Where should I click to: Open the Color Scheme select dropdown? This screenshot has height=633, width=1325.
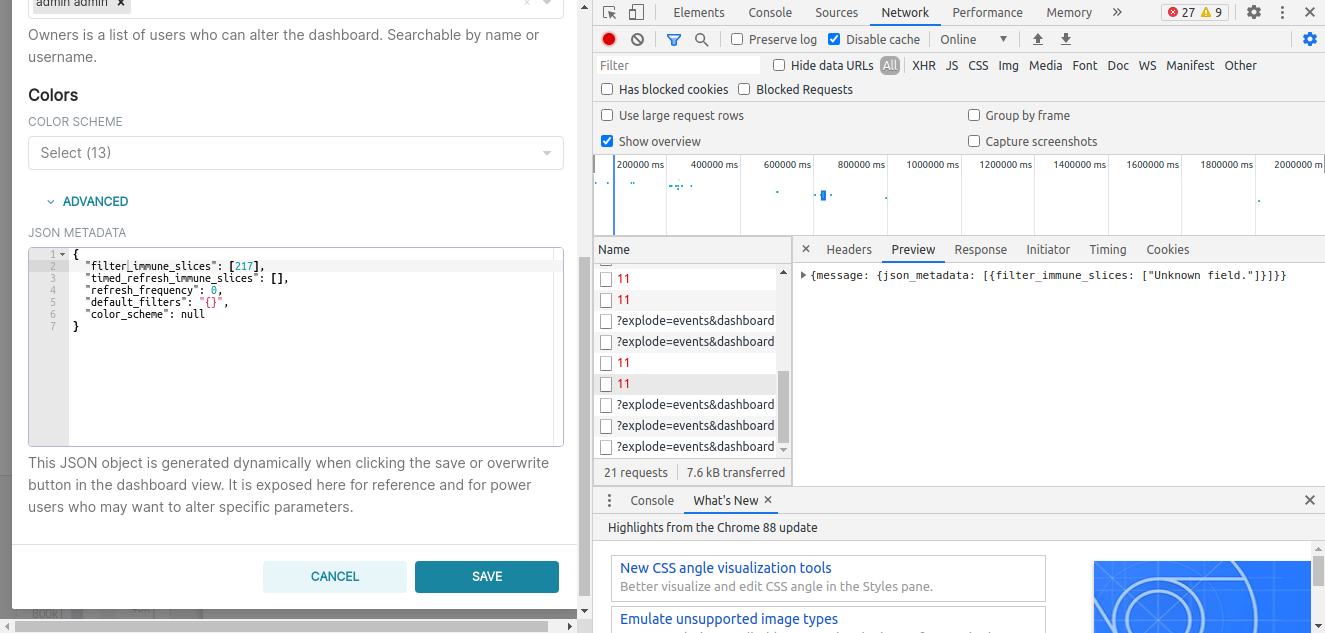(x=296, y=153)
